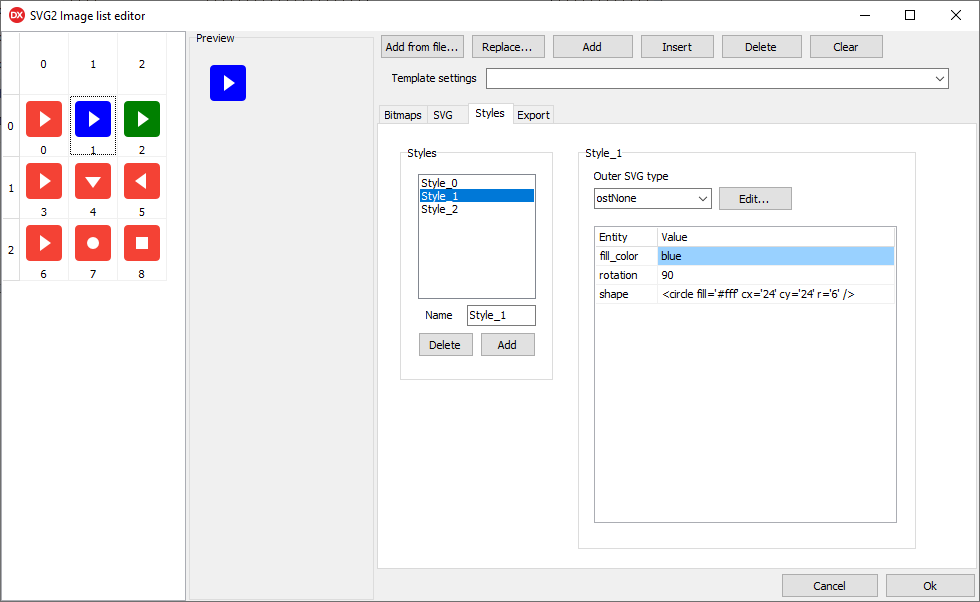The height and width of the screenshot is (602, 980).
Task: Click the Add from file... button
Action: [x=422, y=47]
